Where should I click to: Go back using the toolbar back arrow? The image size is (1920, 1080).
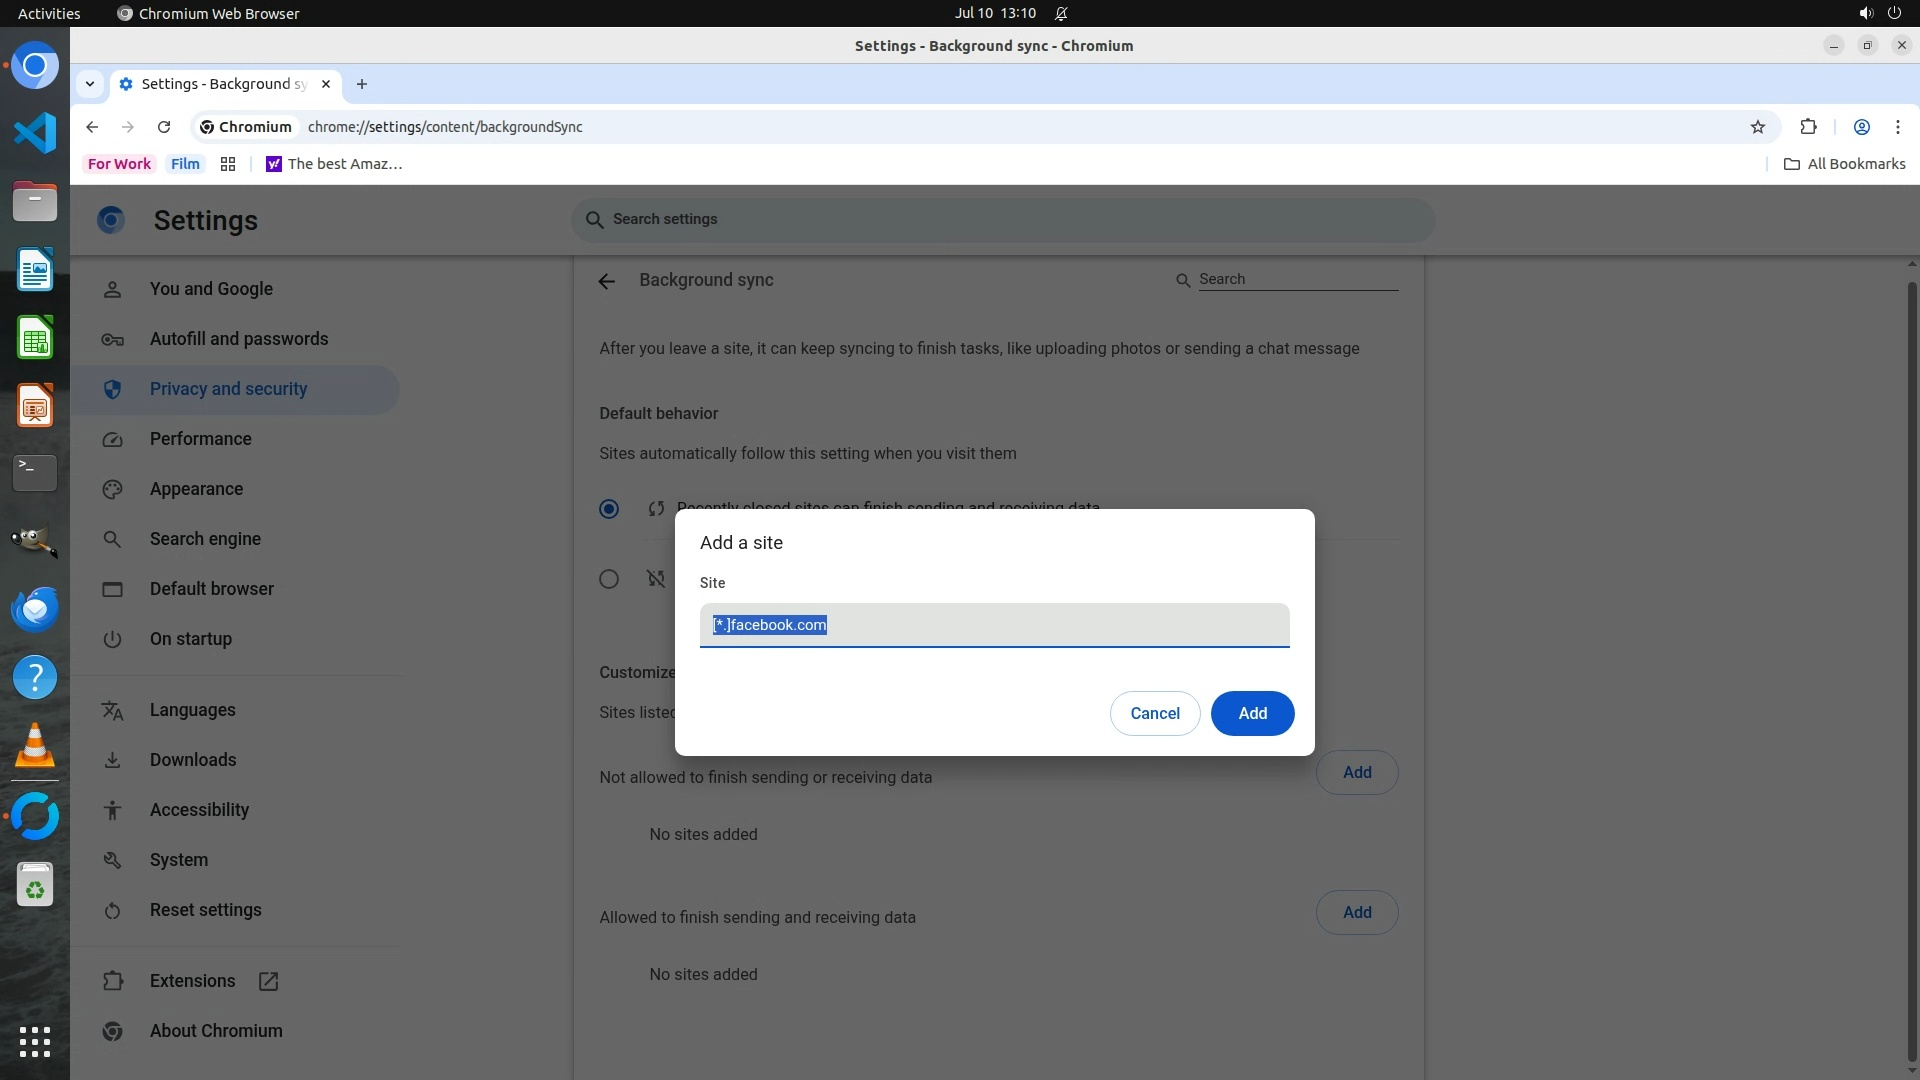(x=92, y=127)
